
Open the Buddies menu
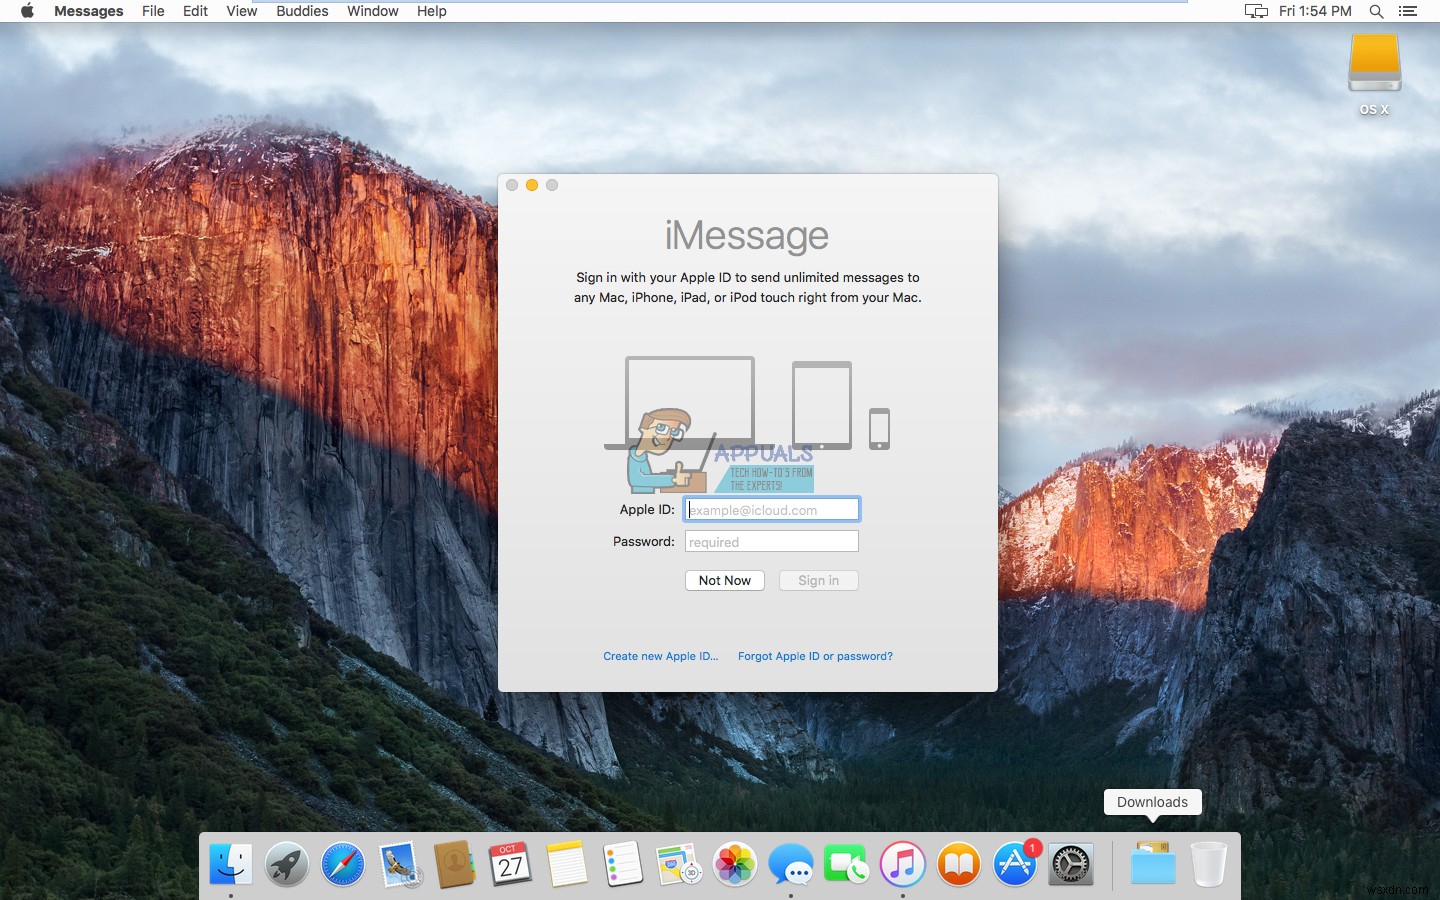point(302,11)
